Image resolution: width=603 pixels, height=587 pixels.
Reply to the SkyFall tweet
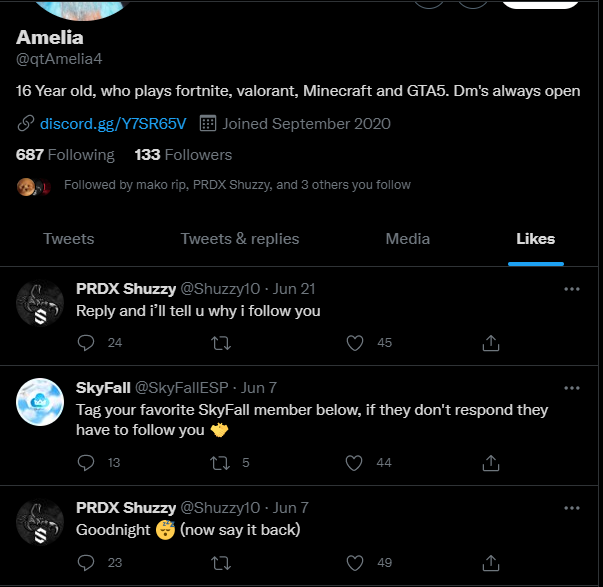pos(86,462)
